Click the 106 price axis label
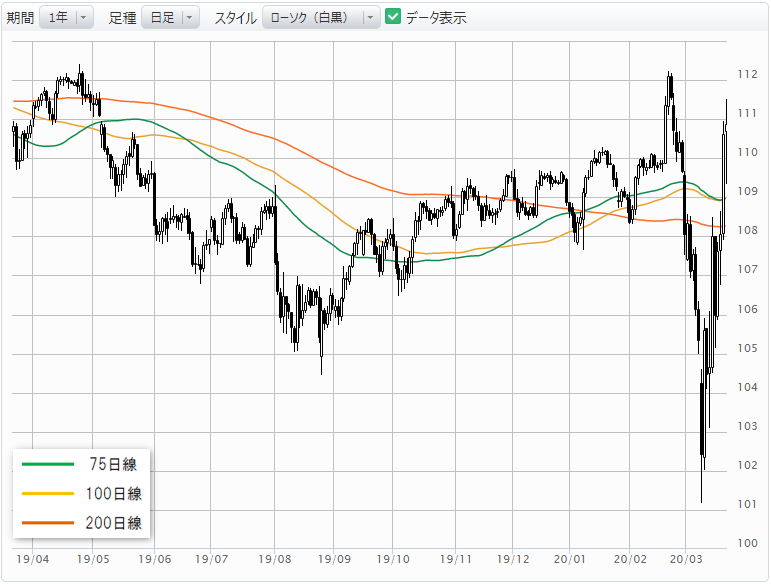 coord(747,309)
